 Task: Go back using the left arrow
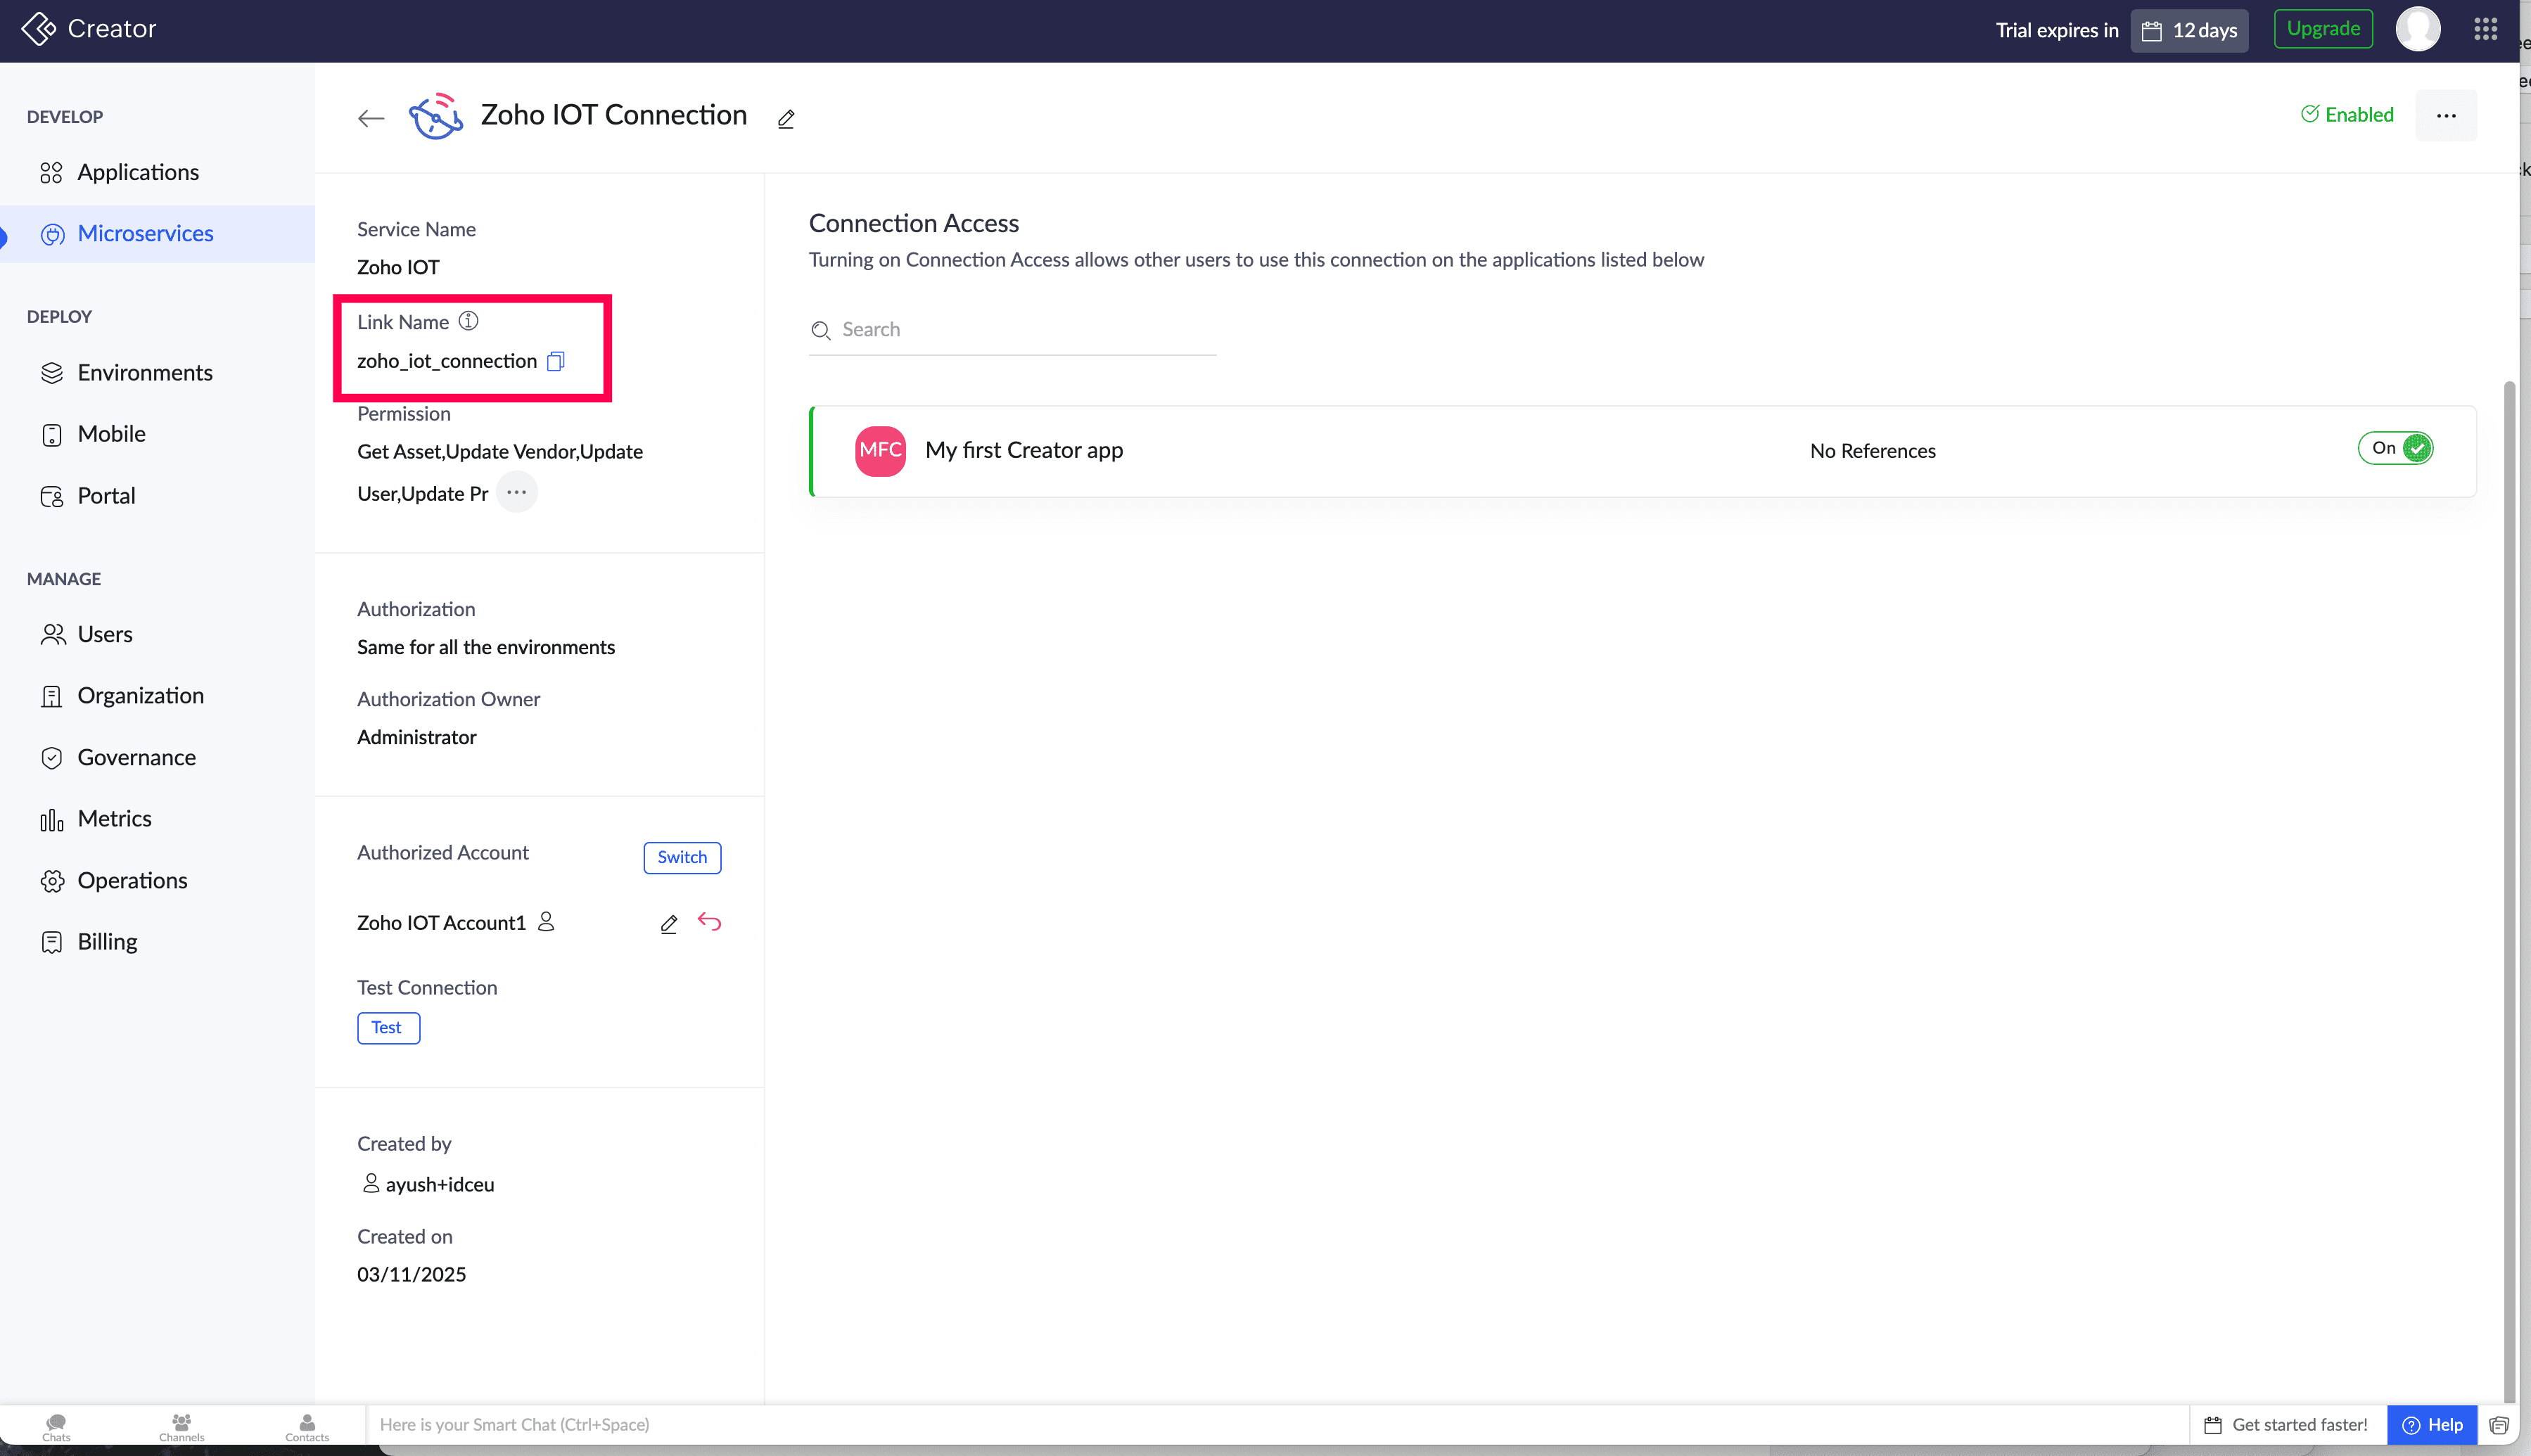coord(371,118)
